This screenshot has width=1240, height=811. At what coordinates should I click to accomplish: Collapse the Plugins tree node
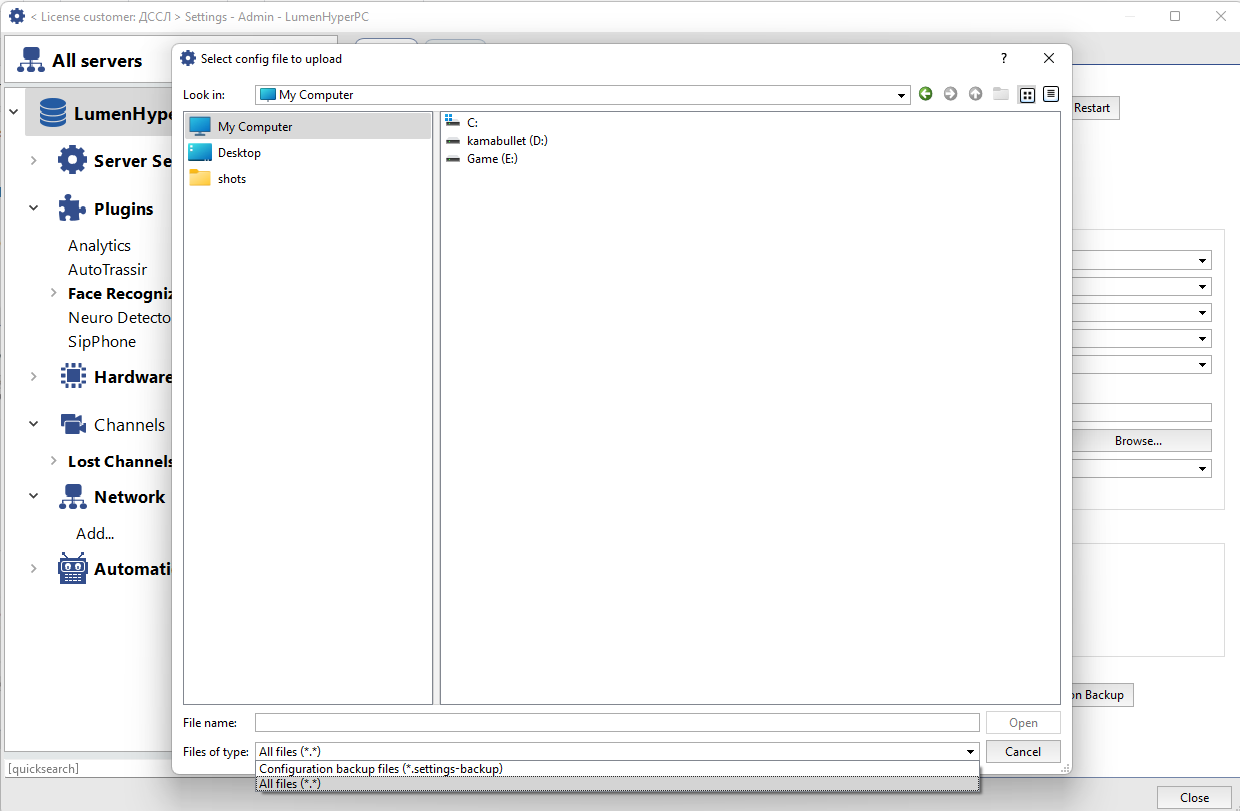coord(33,209)
